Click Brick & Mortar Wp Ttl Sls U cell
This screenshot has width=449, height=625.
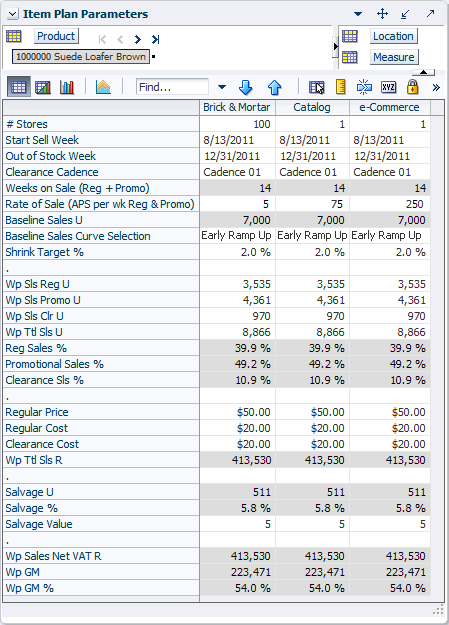tap(237, 332)
